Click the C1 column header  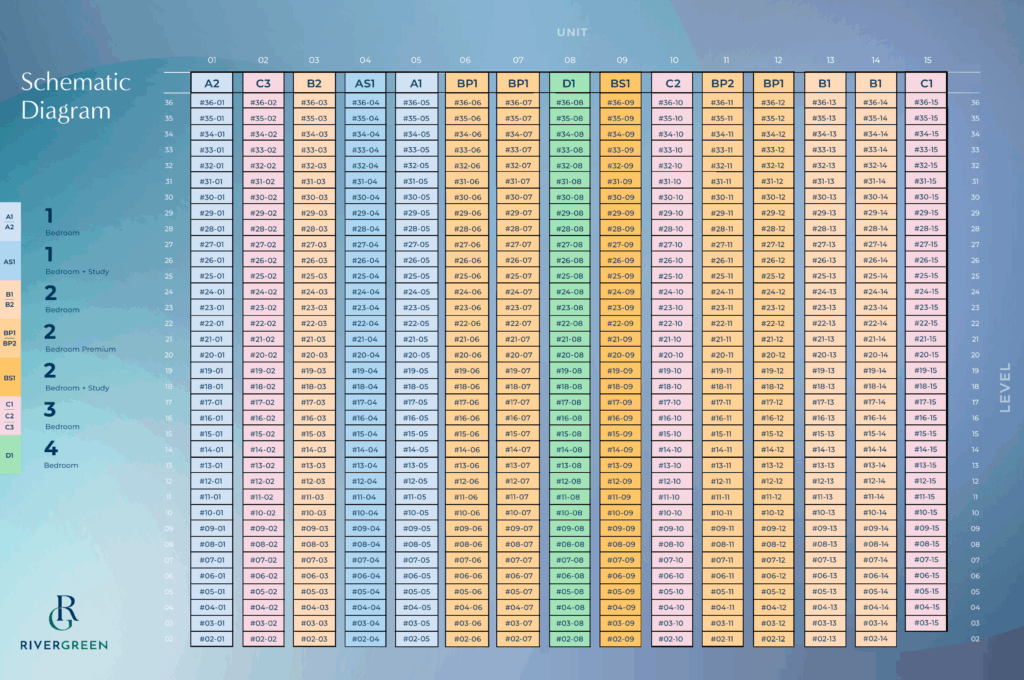[x=926, y=84]
